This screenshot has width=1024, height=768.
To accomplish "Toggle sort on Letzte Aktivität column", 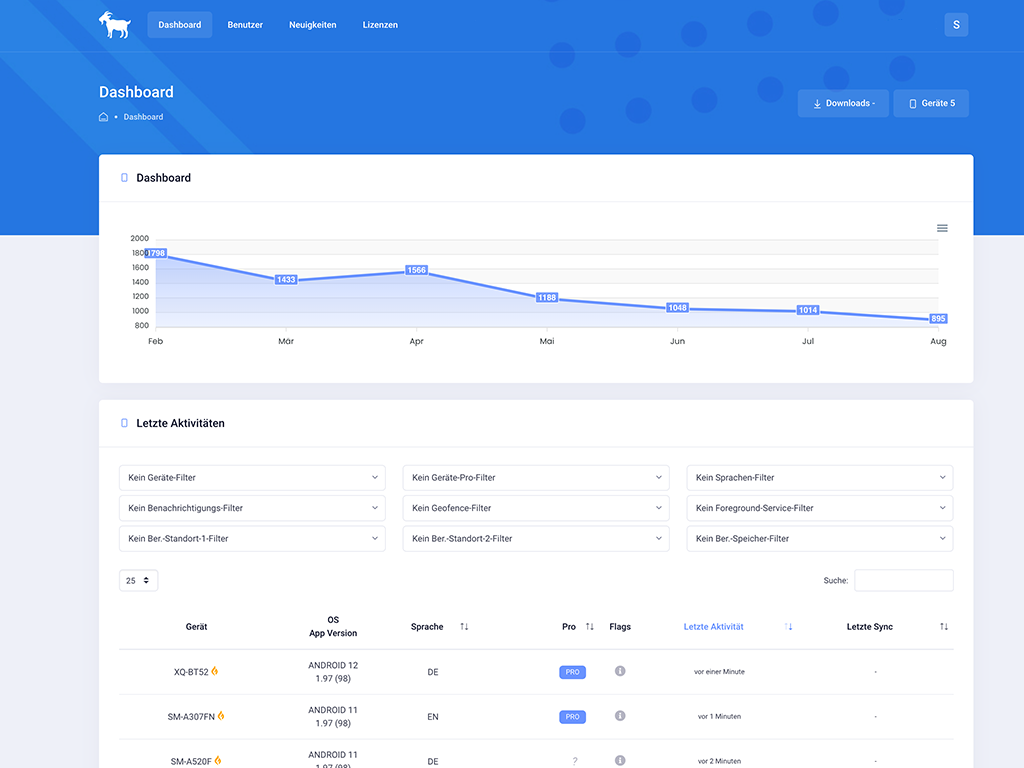I will coord(789,627).
